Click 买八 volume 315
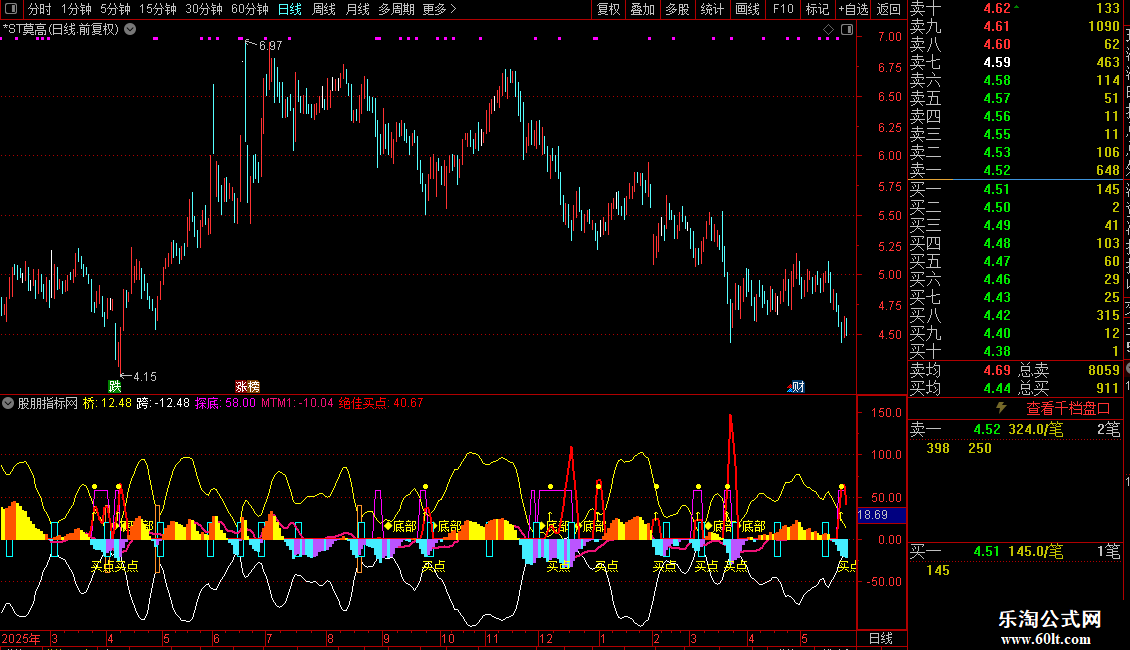 point(1108,316)
